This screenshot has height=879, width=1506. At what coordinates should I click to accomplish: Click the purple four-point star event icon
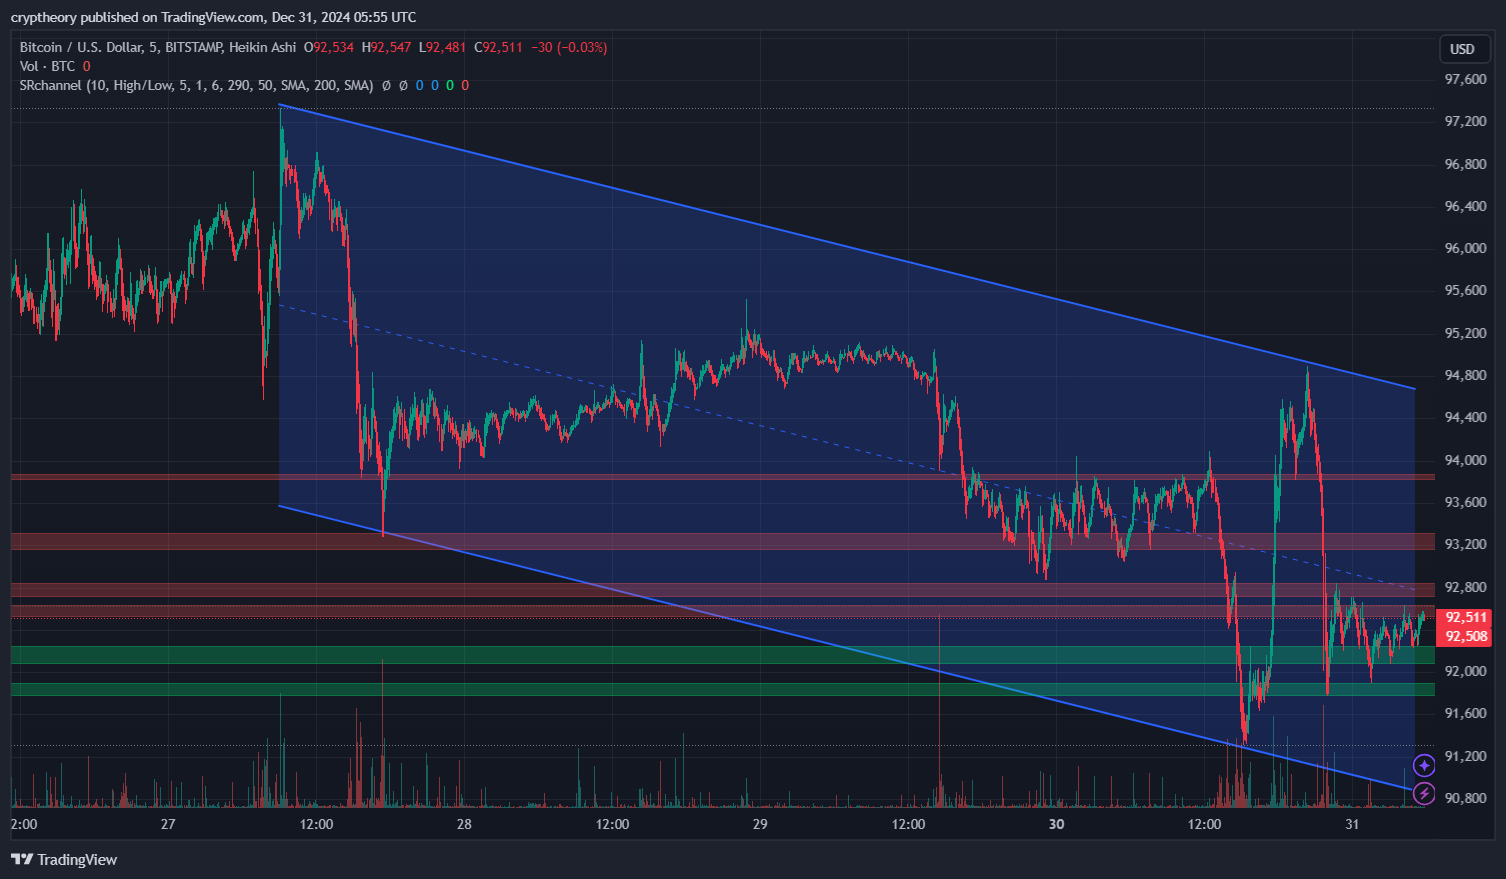(1424, 765)
